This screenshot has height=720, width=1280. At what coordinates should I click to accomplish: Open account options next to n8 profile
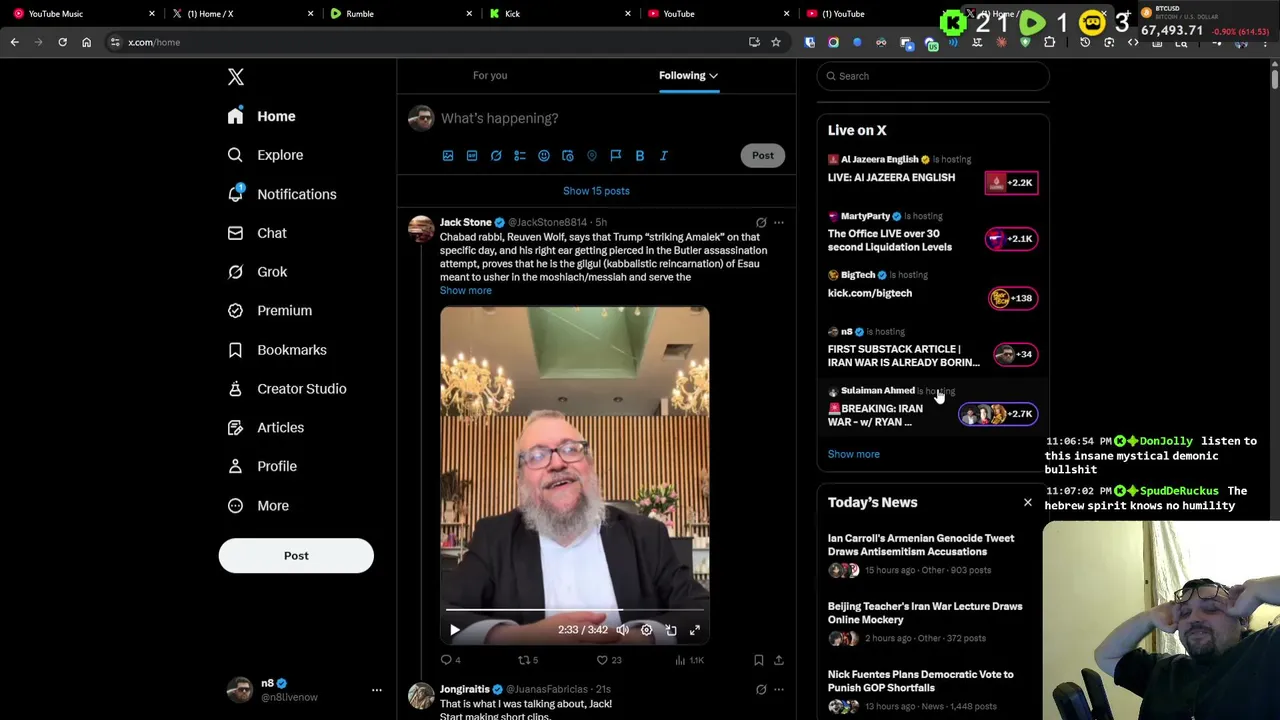tap(377, 690)
